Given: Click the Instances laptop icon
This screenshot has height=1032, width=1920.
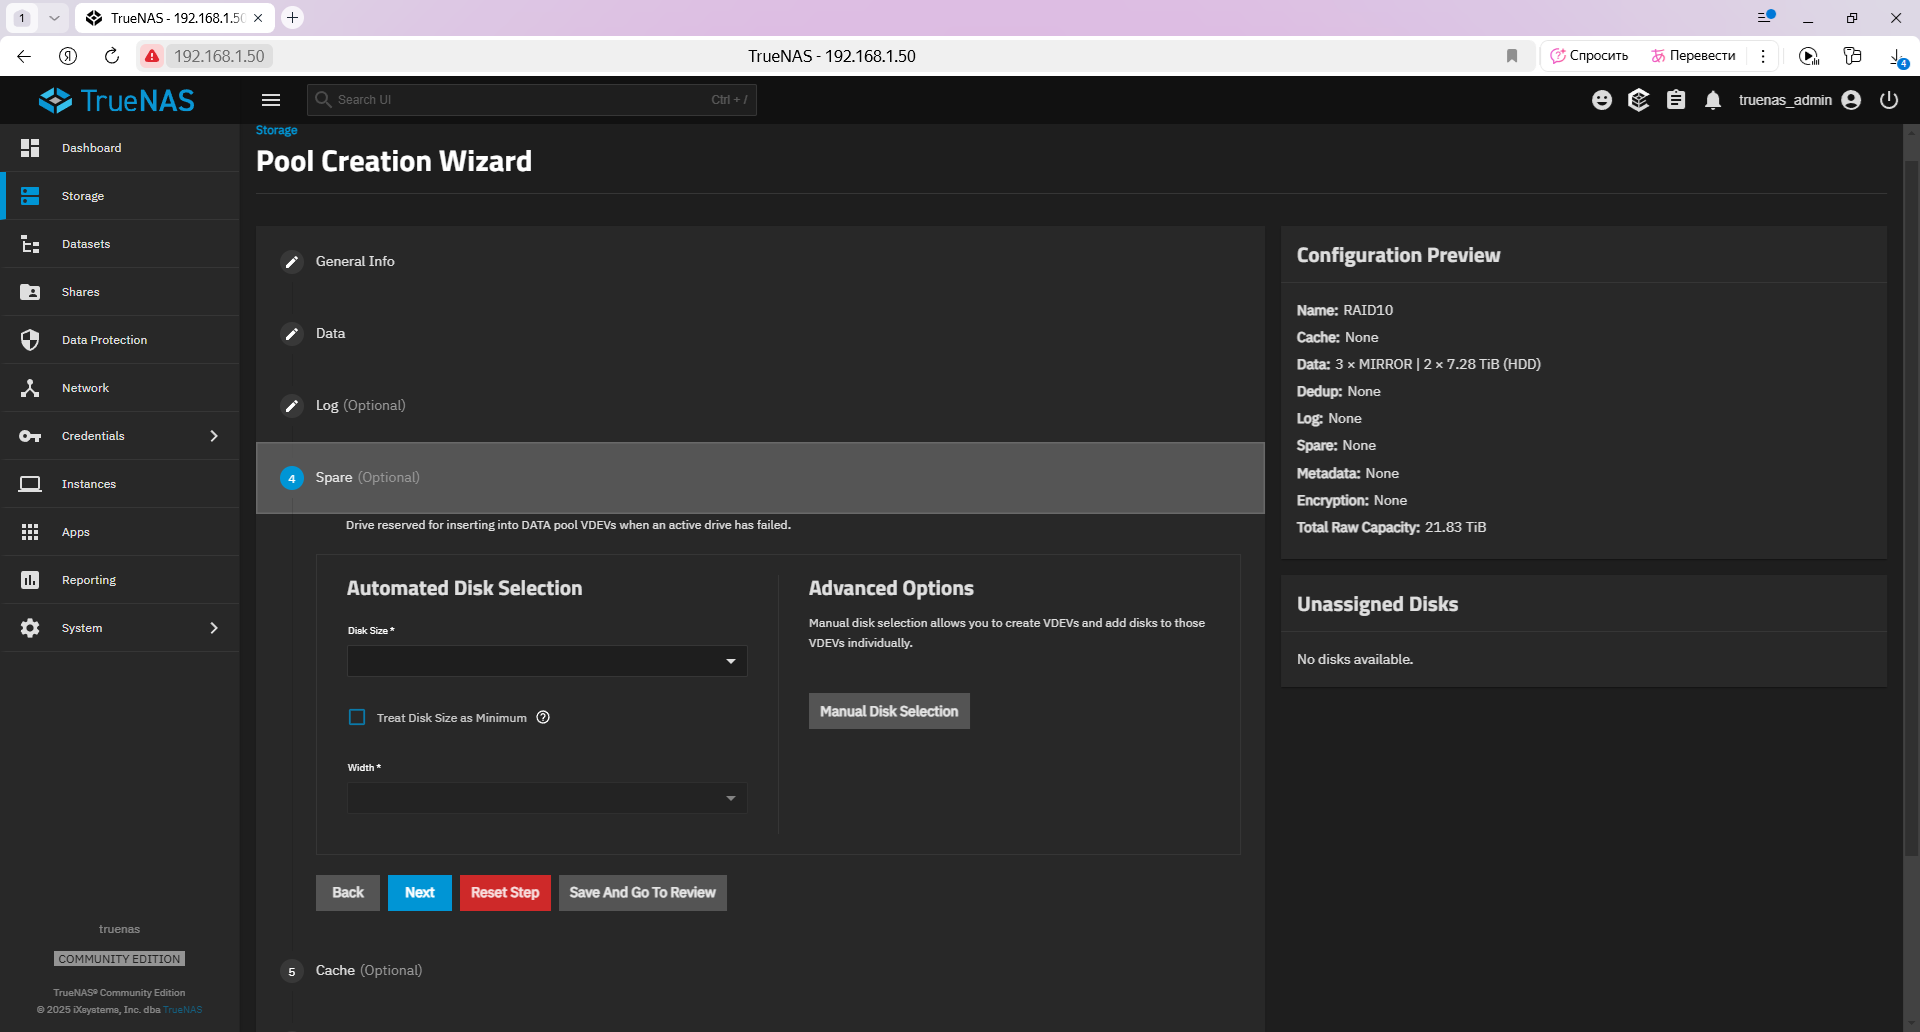Looking at the screenshot, I should click(30, 484).
